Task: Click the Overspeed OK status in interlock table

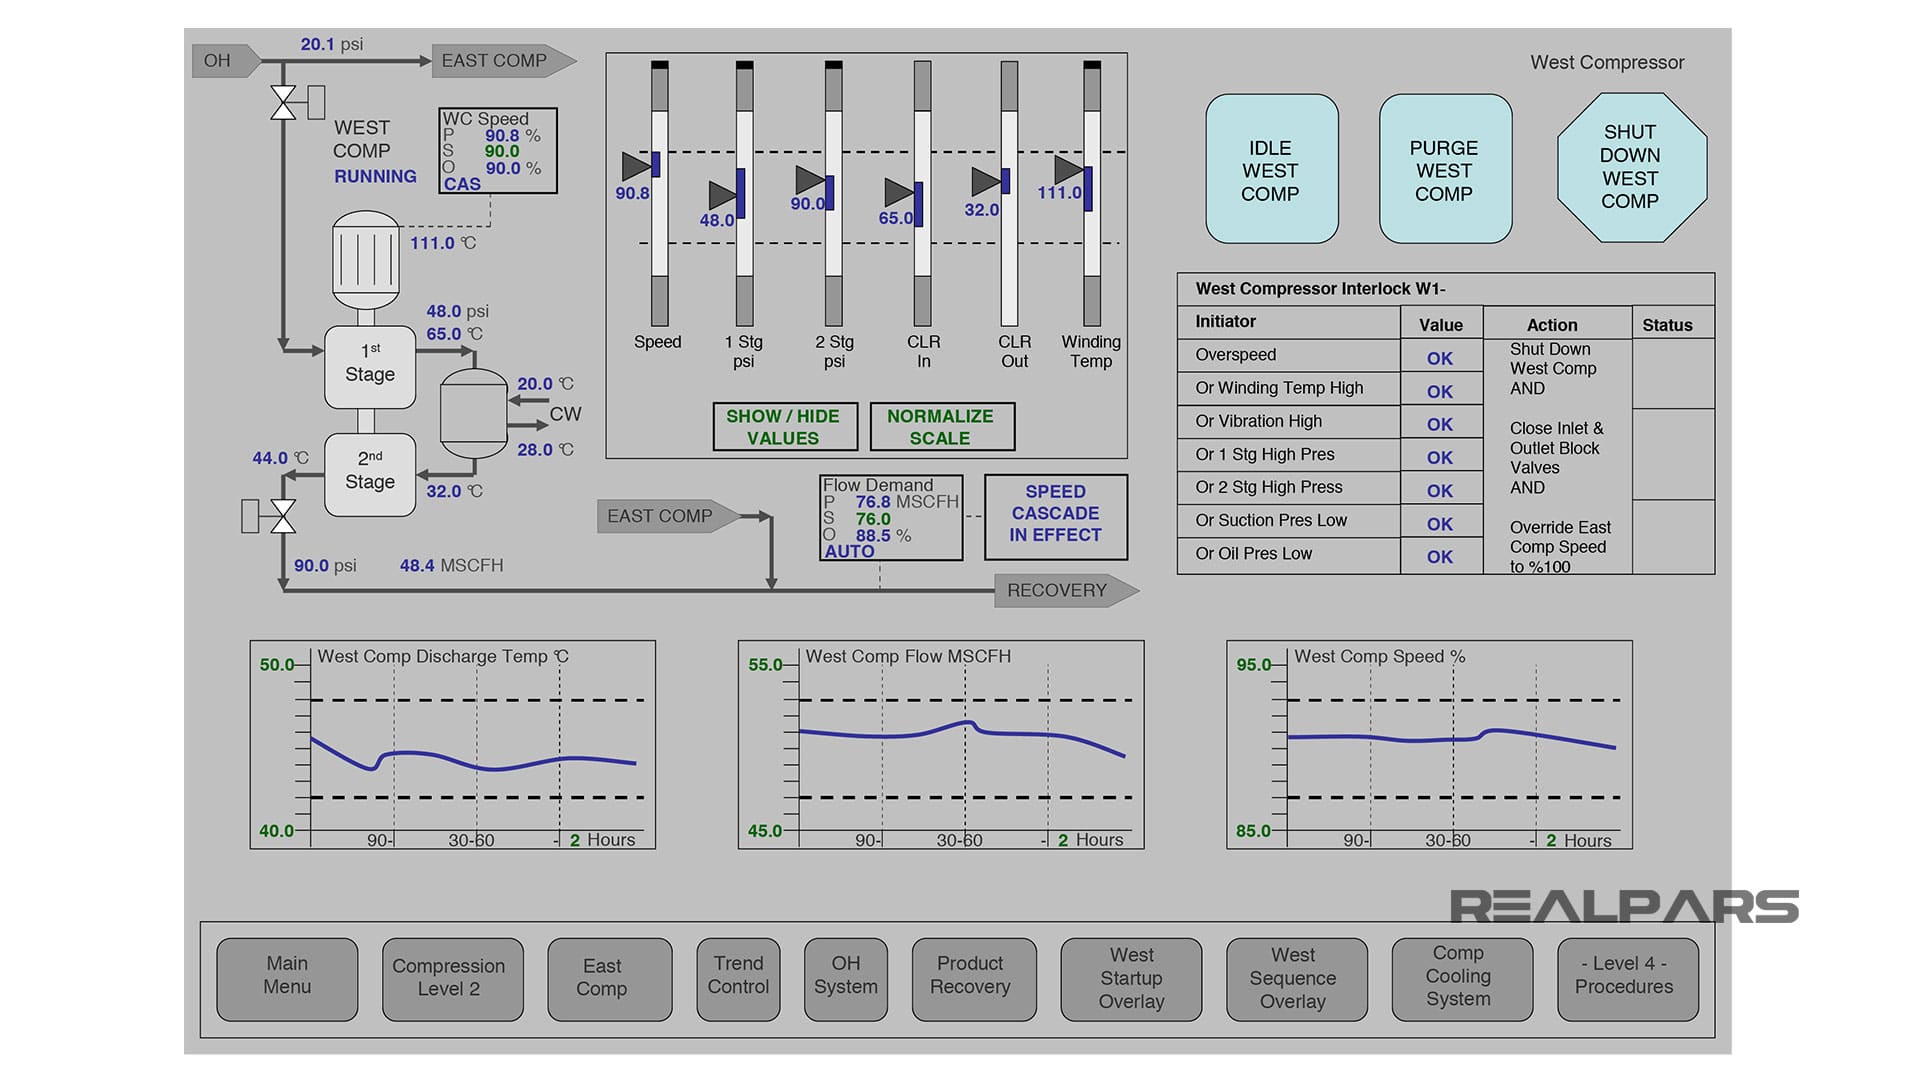Action: [x=1440, y=358]
